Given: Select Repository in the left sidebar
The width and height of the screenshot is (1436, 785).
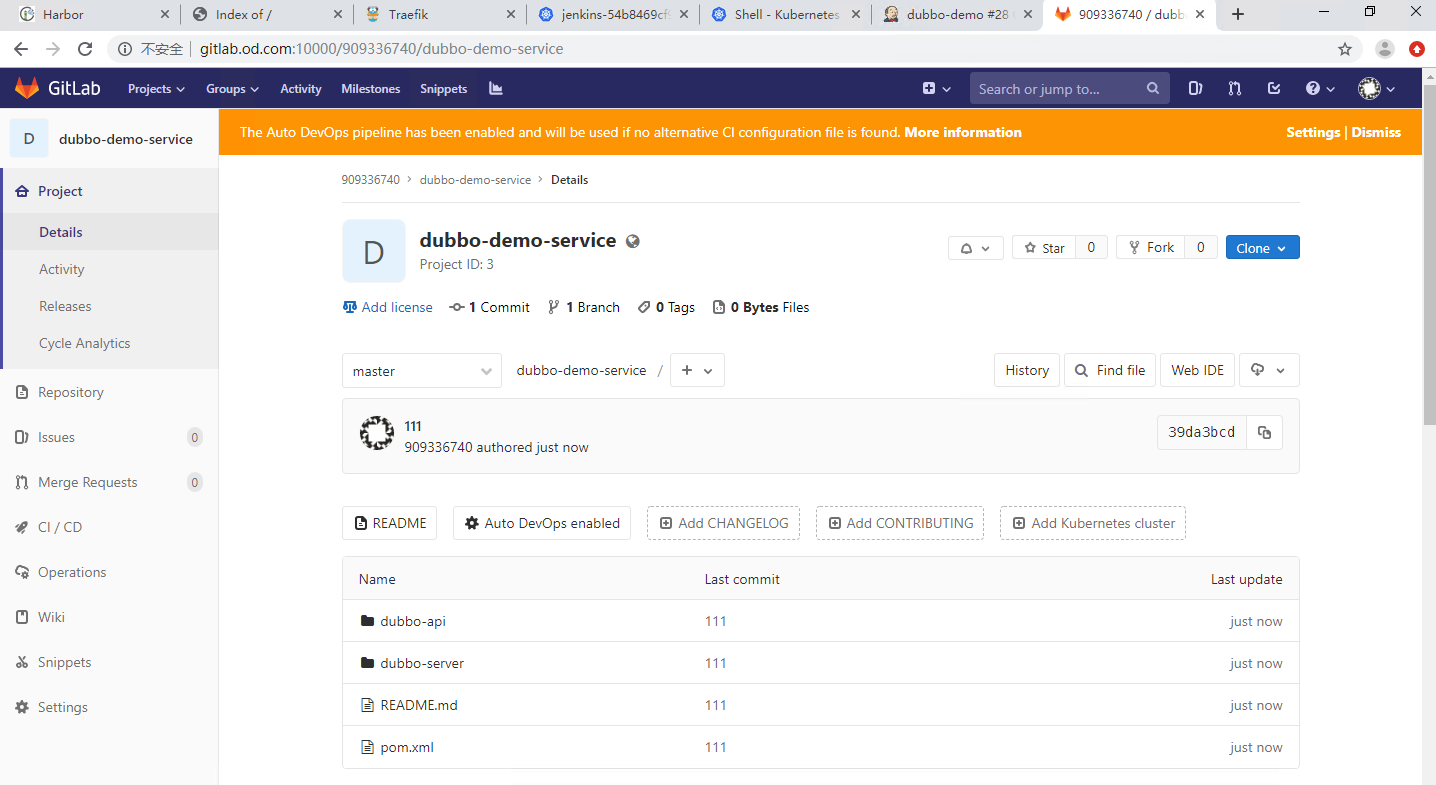Looking at the screenshot, I should pyautogui.click(x=70, y=392).
